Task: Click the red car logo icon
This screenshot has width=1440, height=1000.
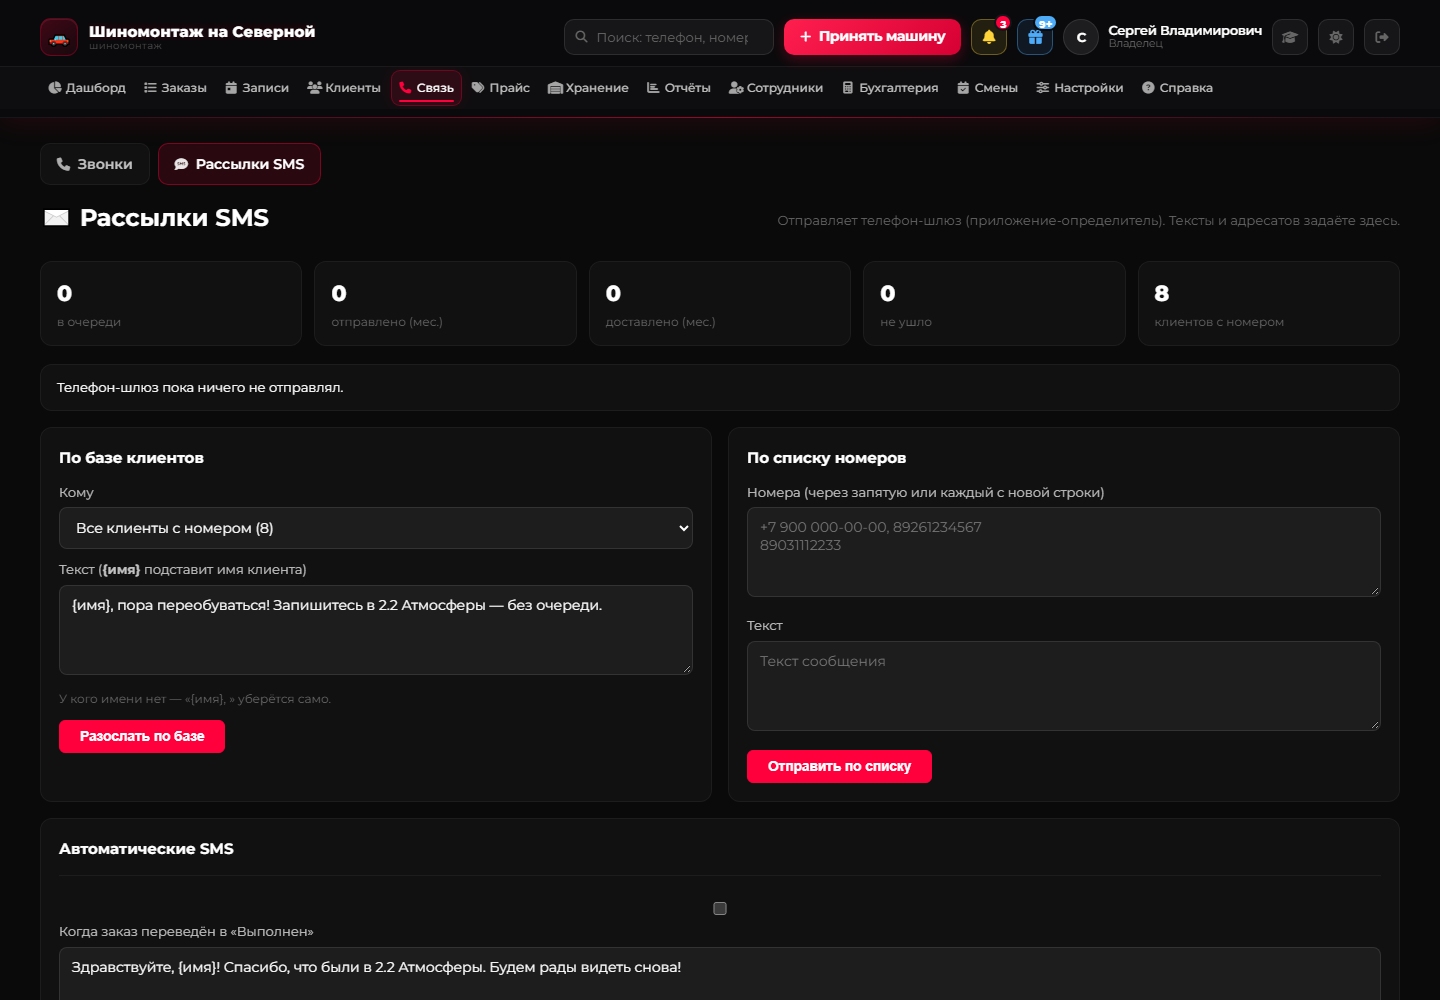Action: [59, 37]
